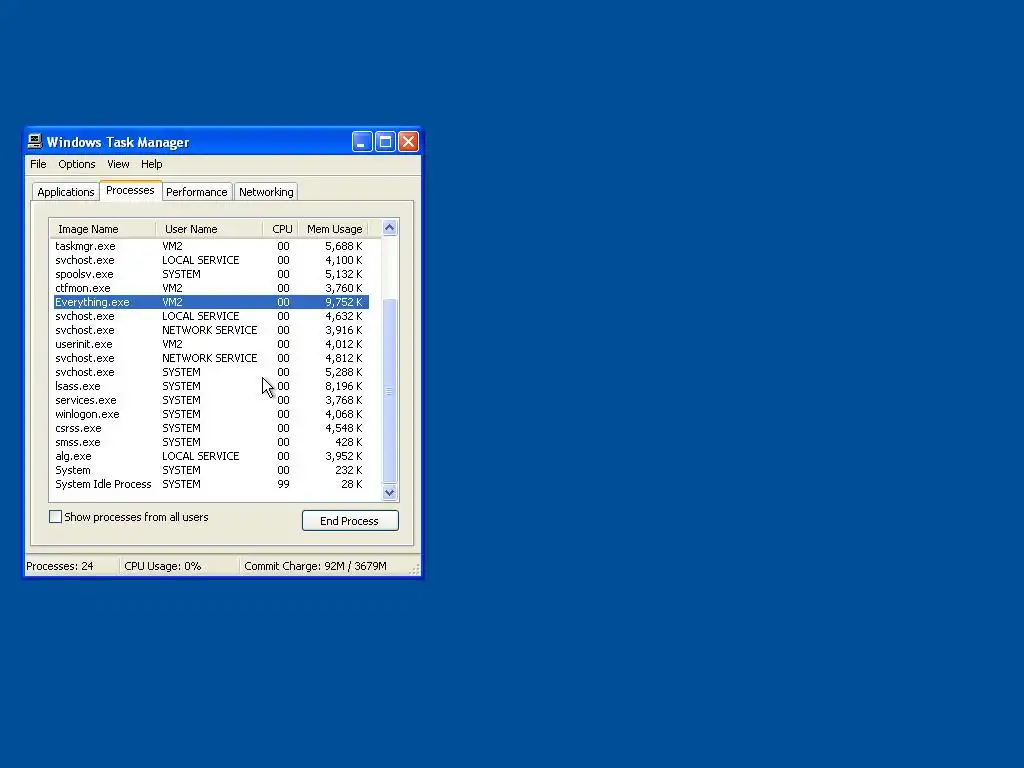Sort processes by User Name column
1024x768 pixels.
pos(210,229)
